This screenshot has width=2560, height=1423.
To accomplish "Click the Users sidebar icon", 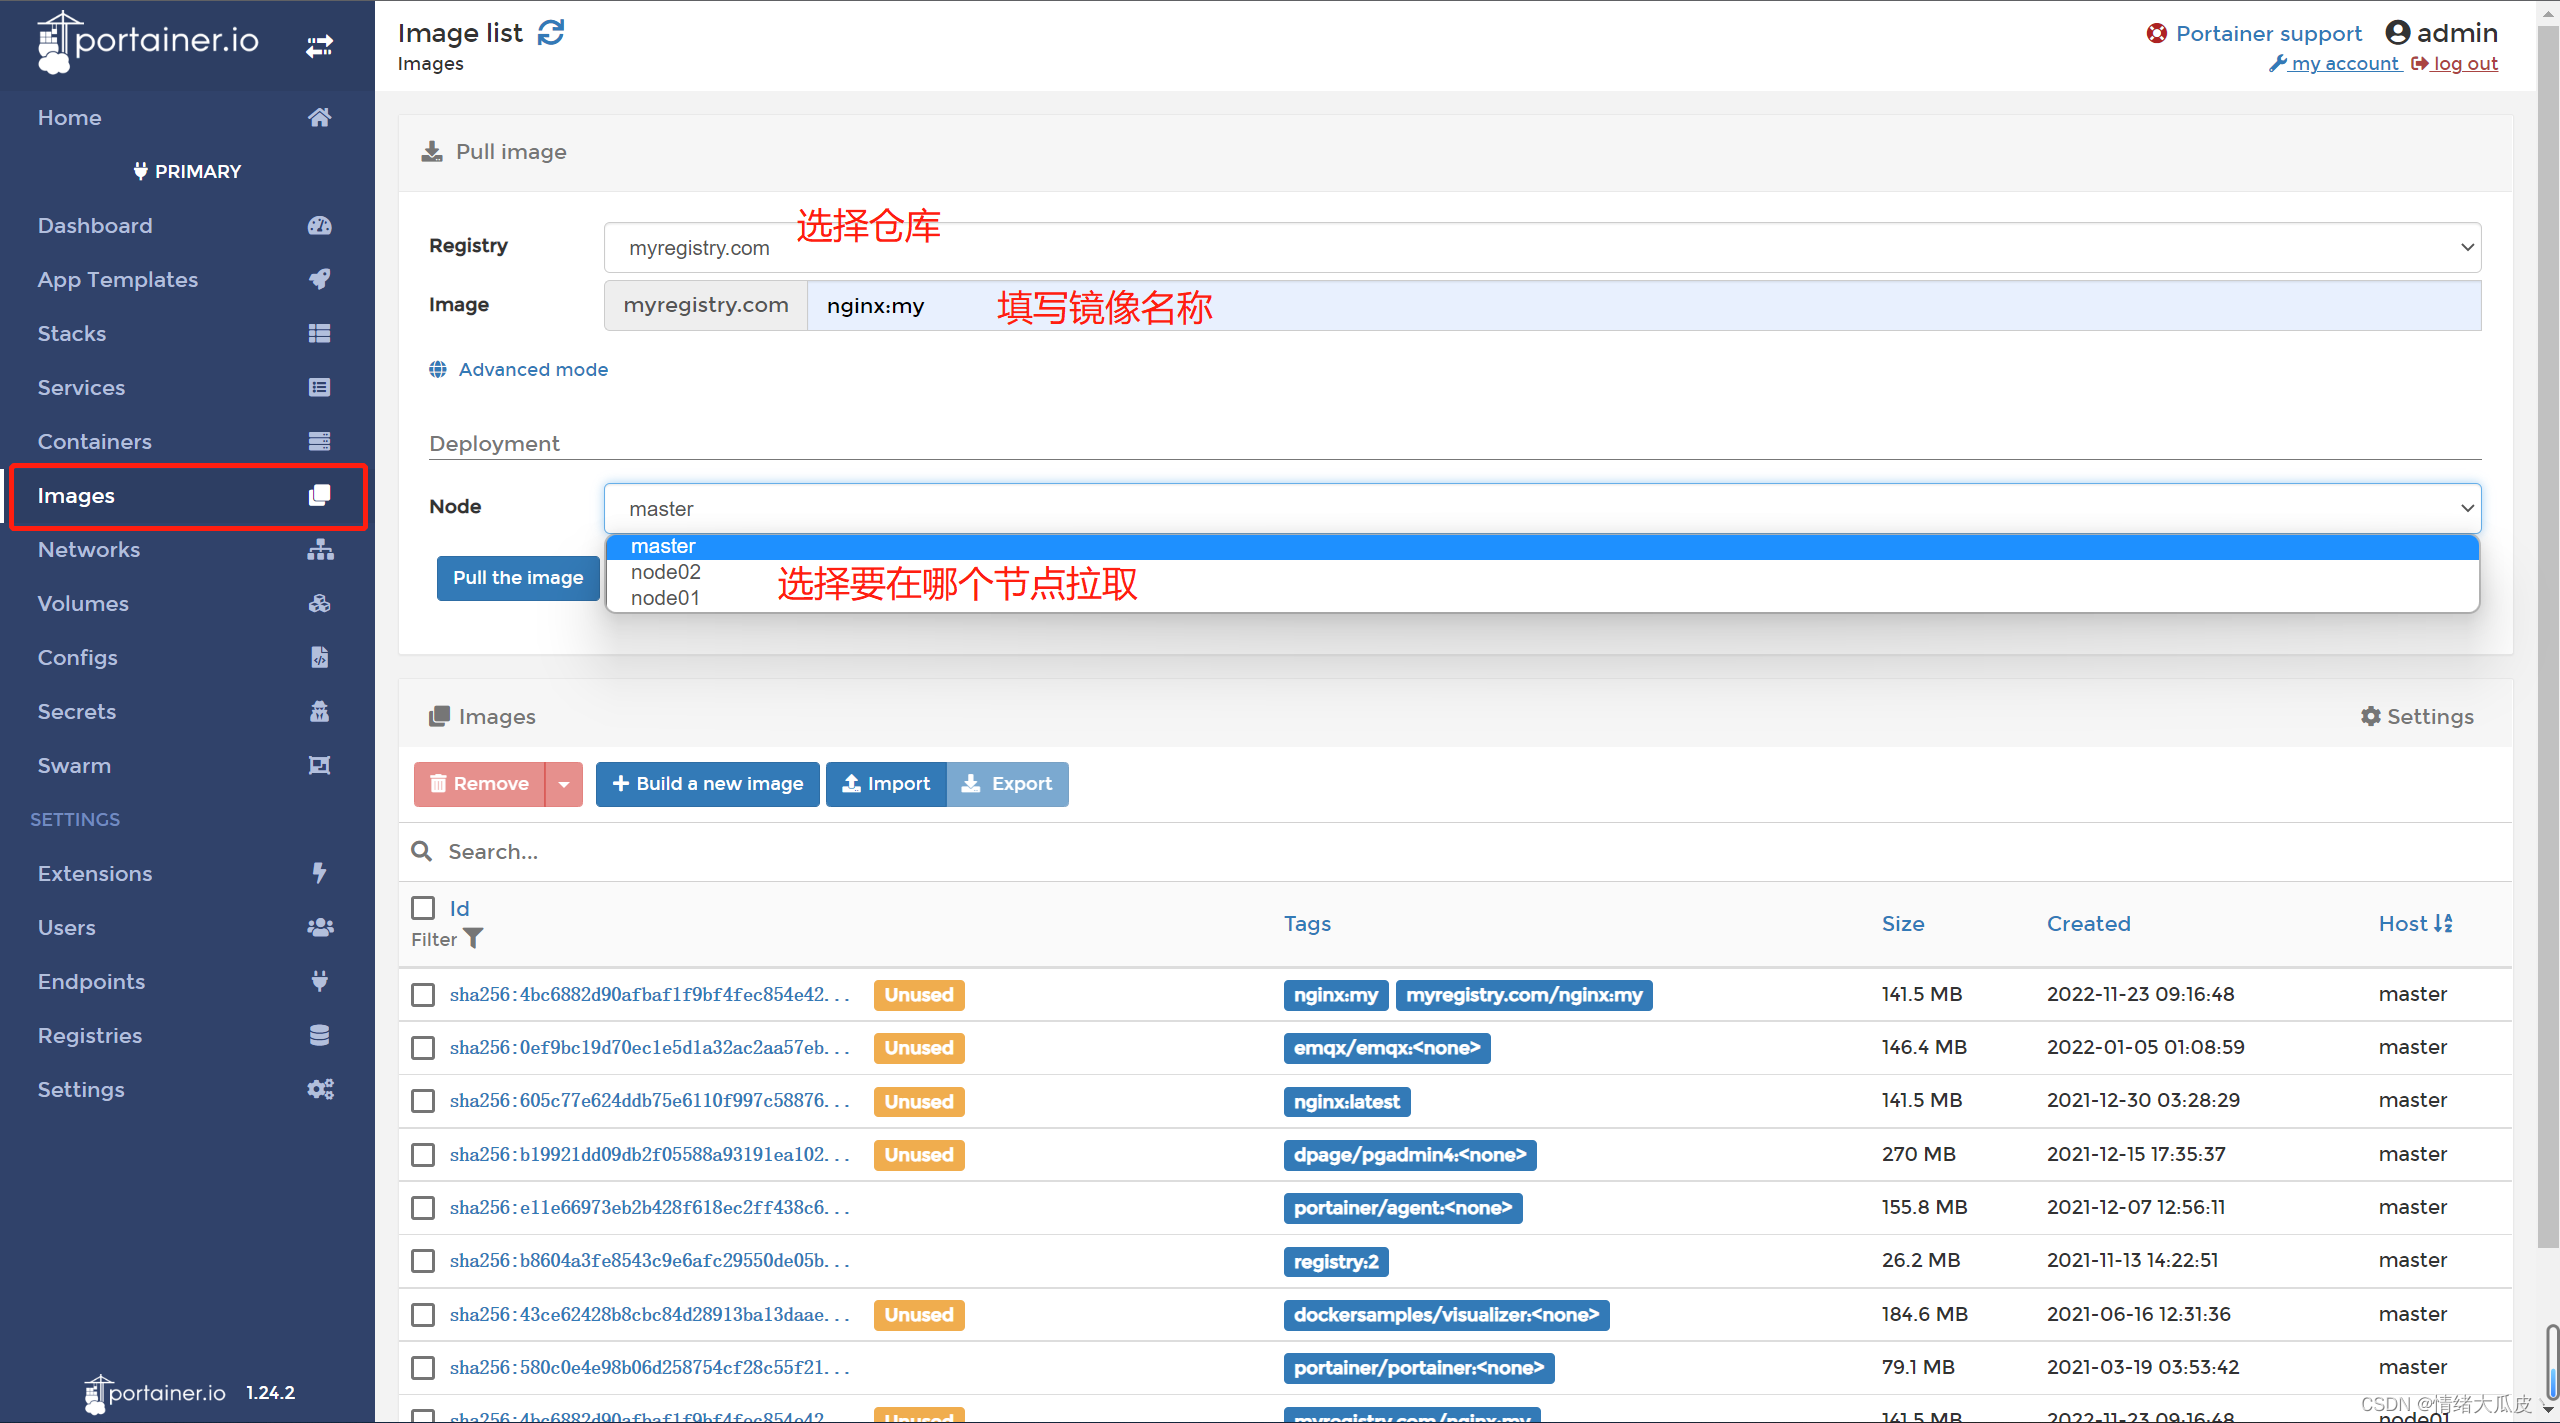I will (321, 927).
